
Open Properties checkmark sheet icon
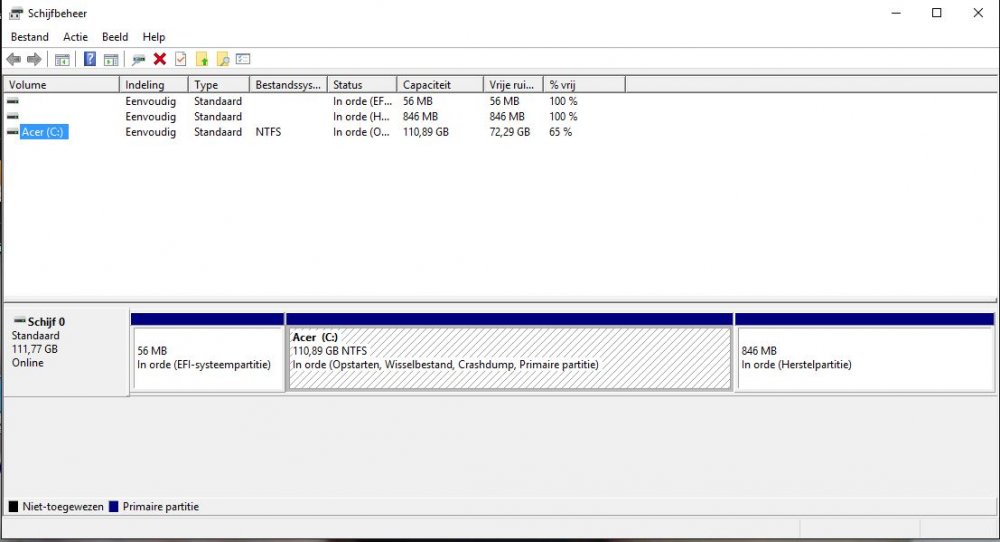coord(181,59)
